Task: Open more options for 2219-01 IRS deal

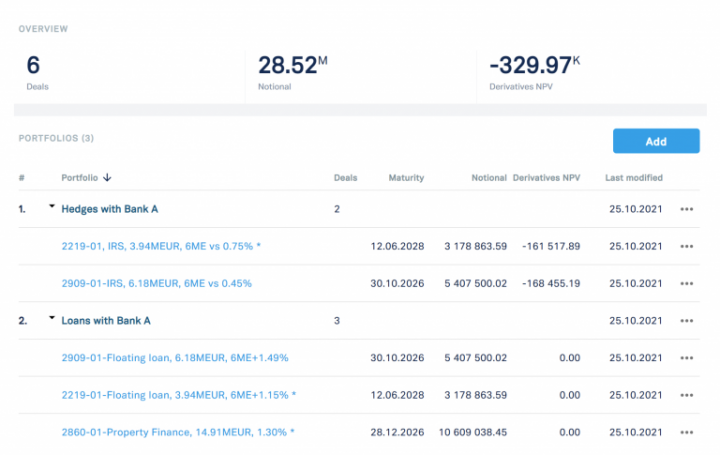Action: point(686,246)
